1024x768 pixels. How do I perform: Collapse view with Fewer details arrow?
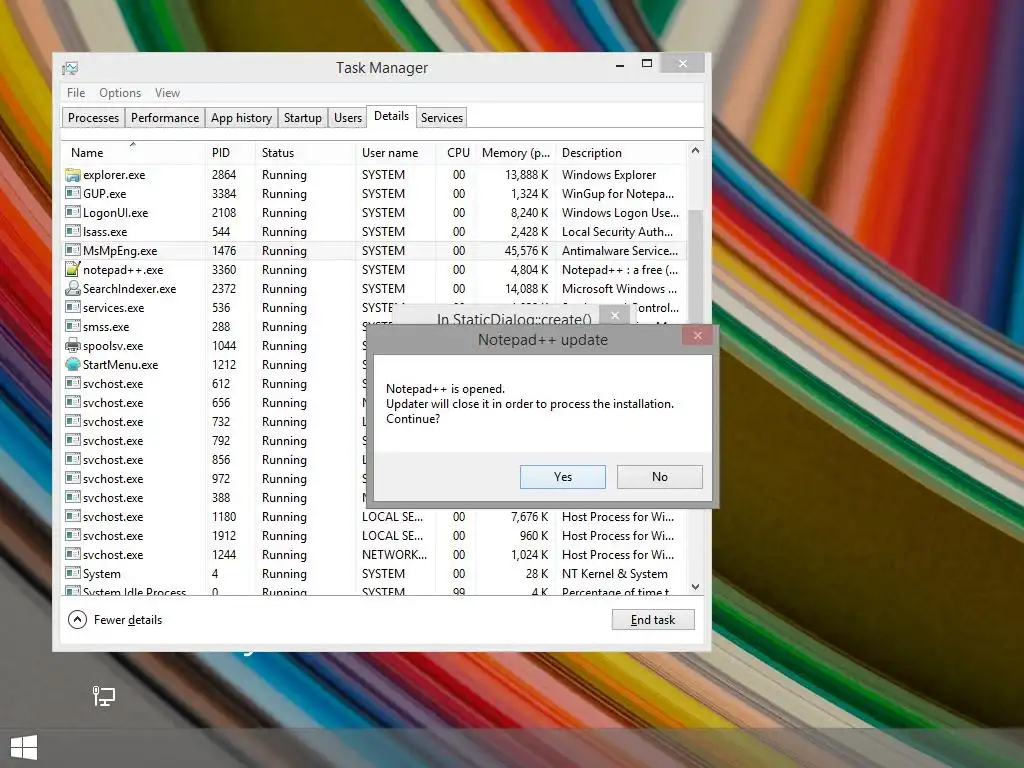click(77, 620)
